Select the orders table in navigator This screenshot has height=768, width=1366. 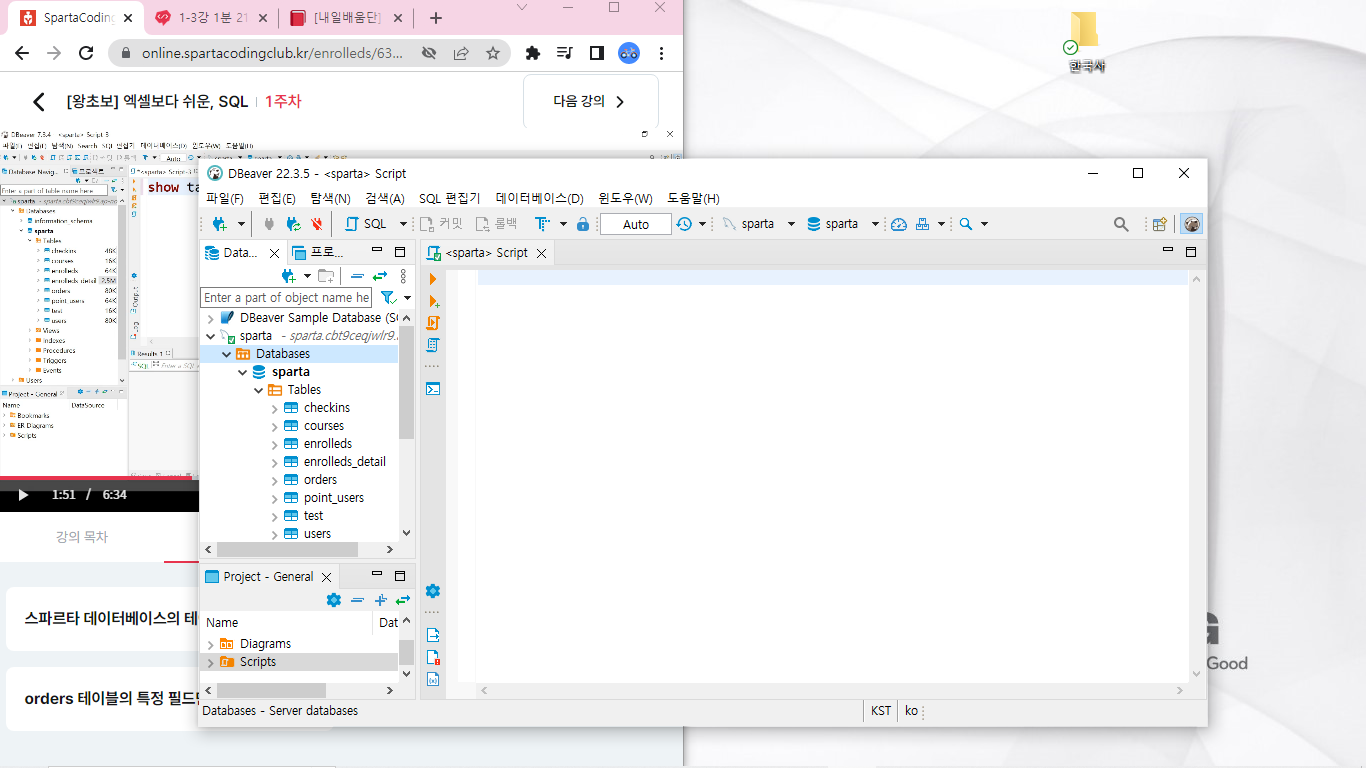click(320, 480)
